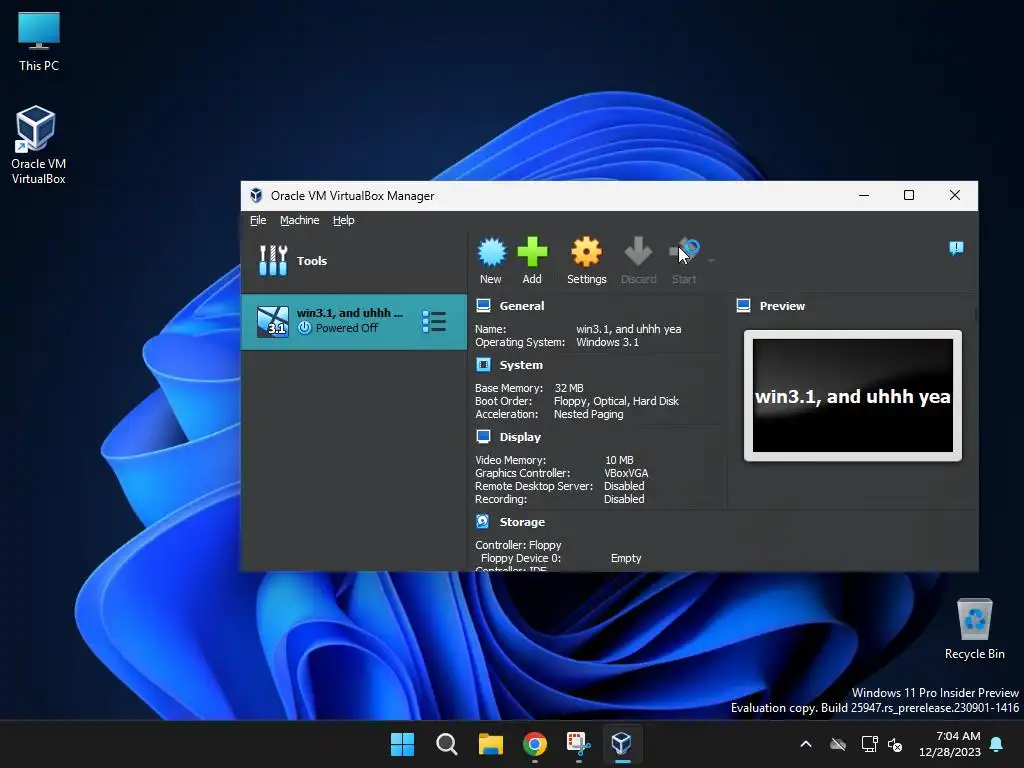This screenshot has width=1024, height=768.
Task: Click the 'Nested Paging' acceleration value
Action: (588, 414)
